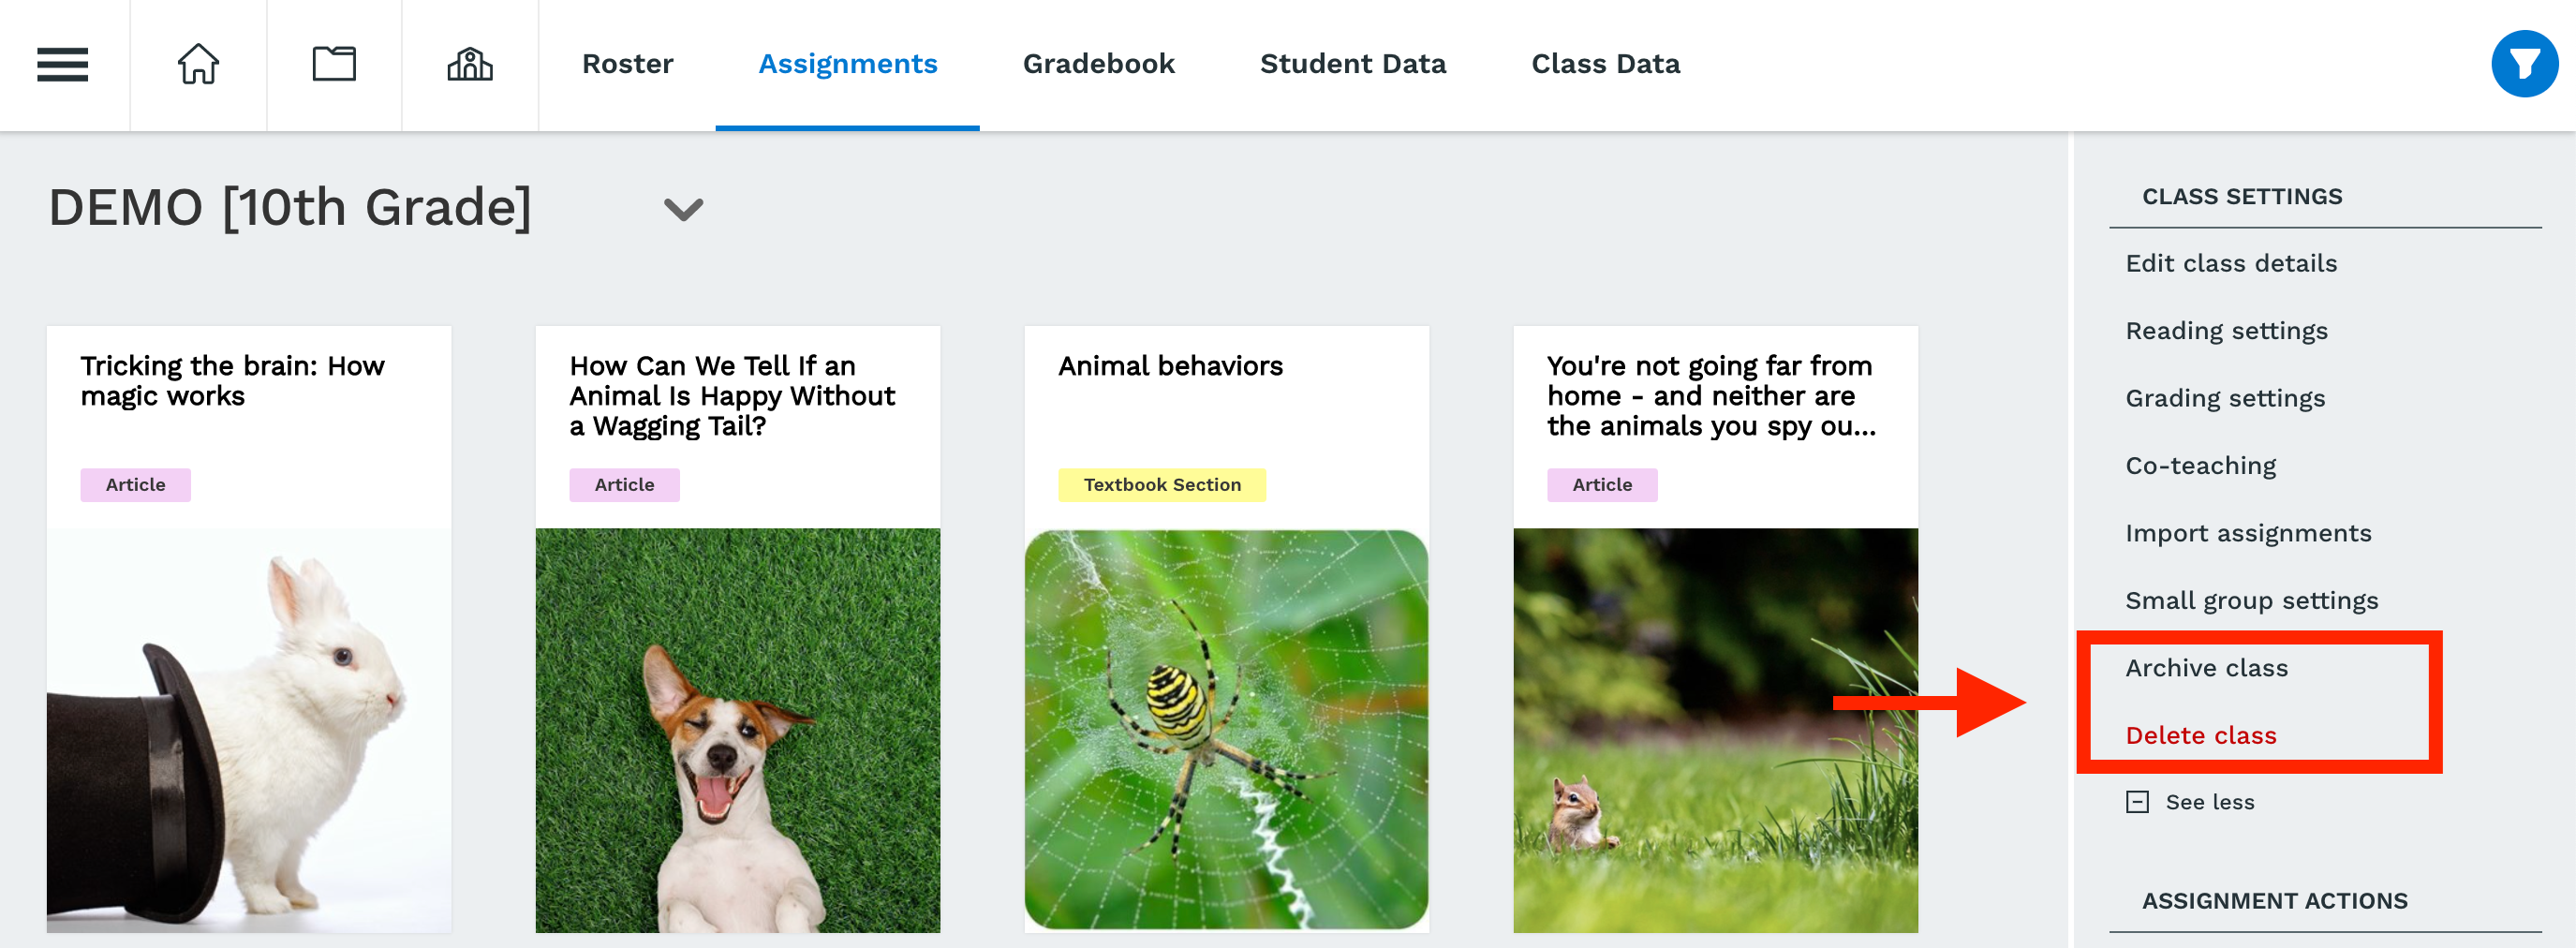This screenshot has width=2576, height=948.
Task: Open the folder binder icon
Action: 334,64
